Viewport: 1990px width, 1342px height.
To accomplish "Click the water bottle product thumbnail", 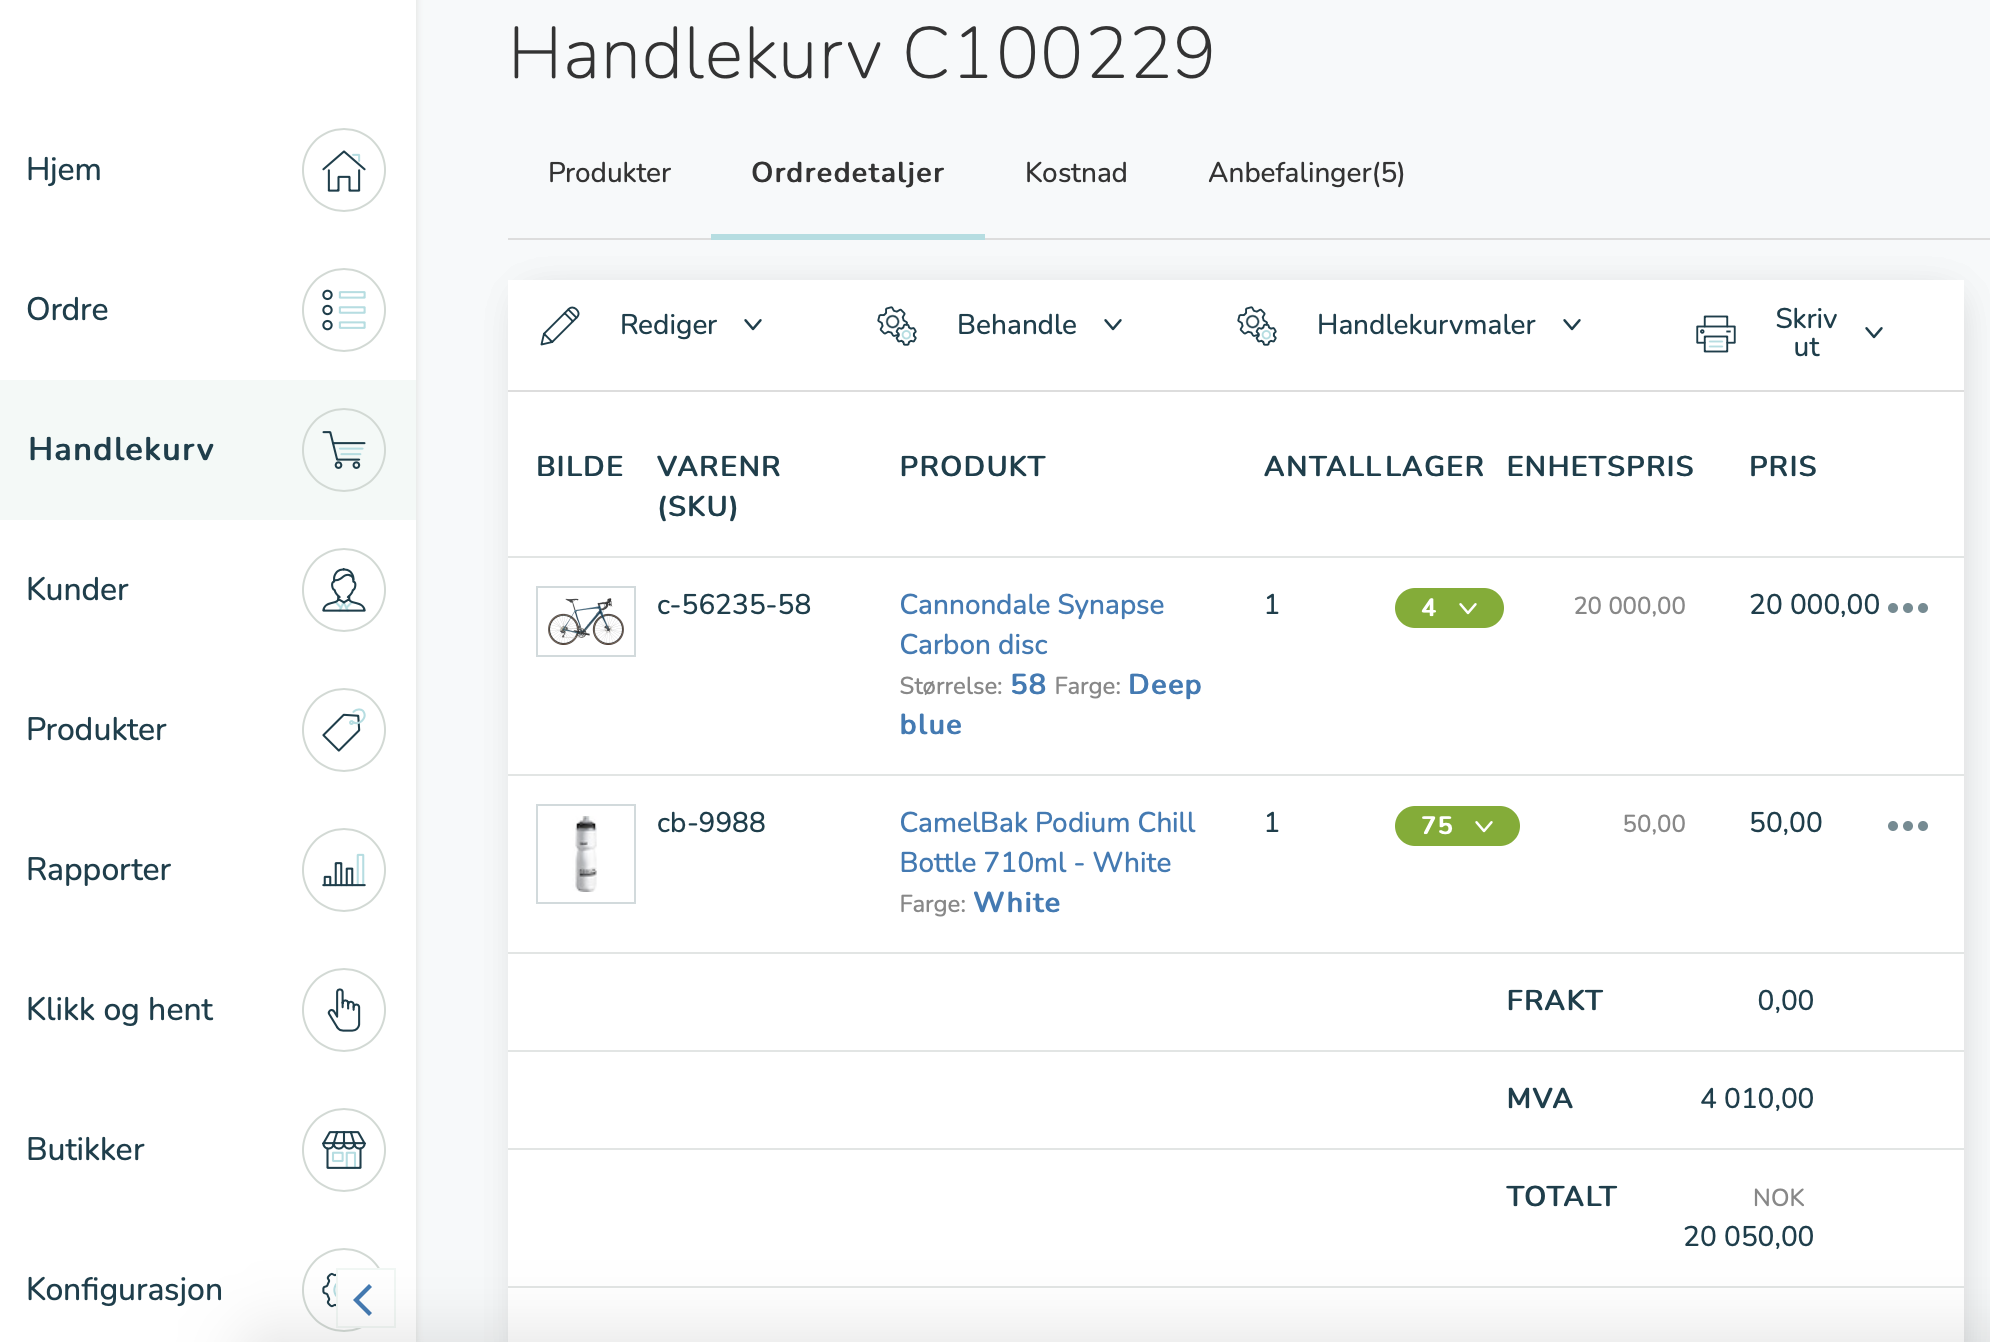I will 586,854.
